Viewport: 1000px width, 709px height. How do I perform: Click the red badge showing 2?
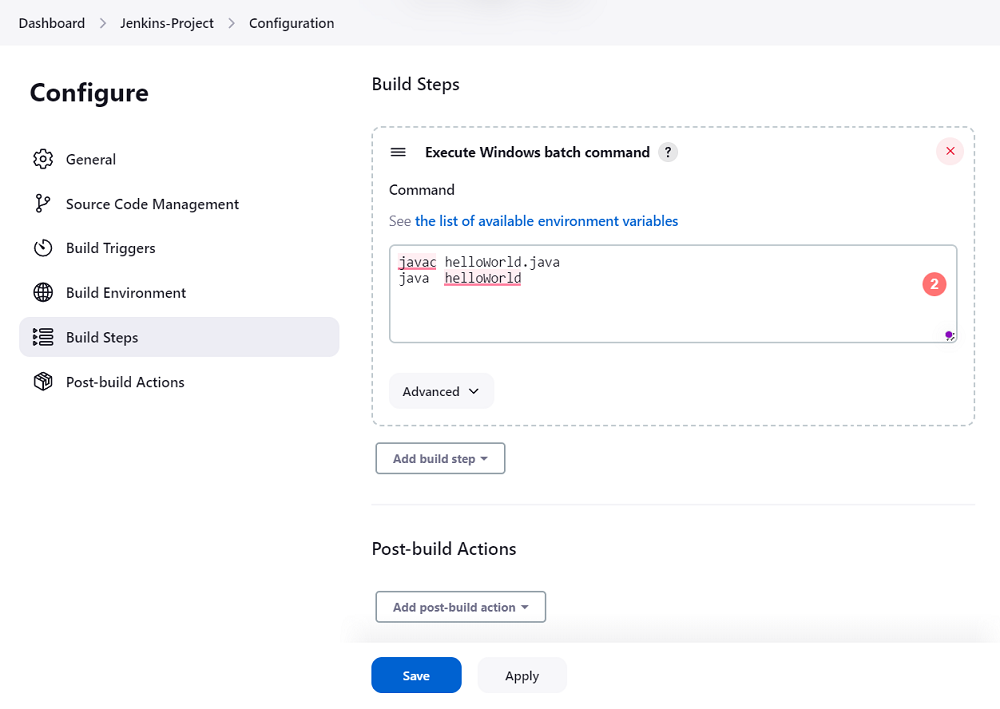(934, 285)
